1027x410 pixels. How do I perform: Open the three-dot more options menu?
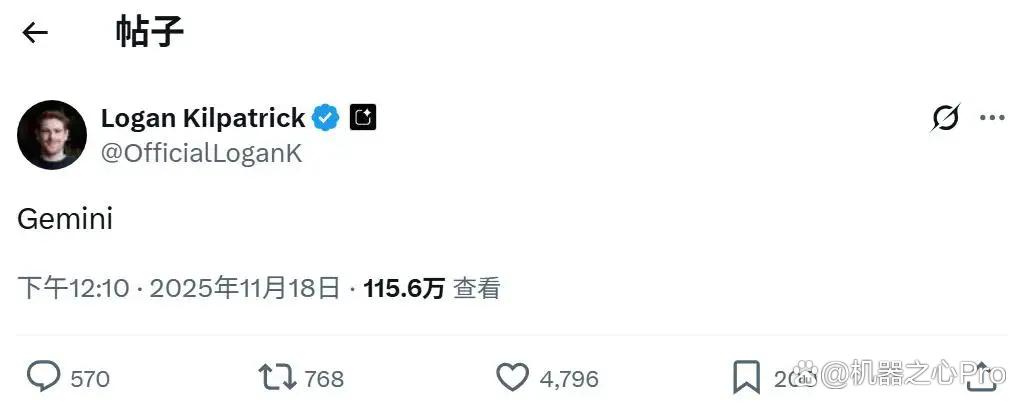(x=992, y=119)
